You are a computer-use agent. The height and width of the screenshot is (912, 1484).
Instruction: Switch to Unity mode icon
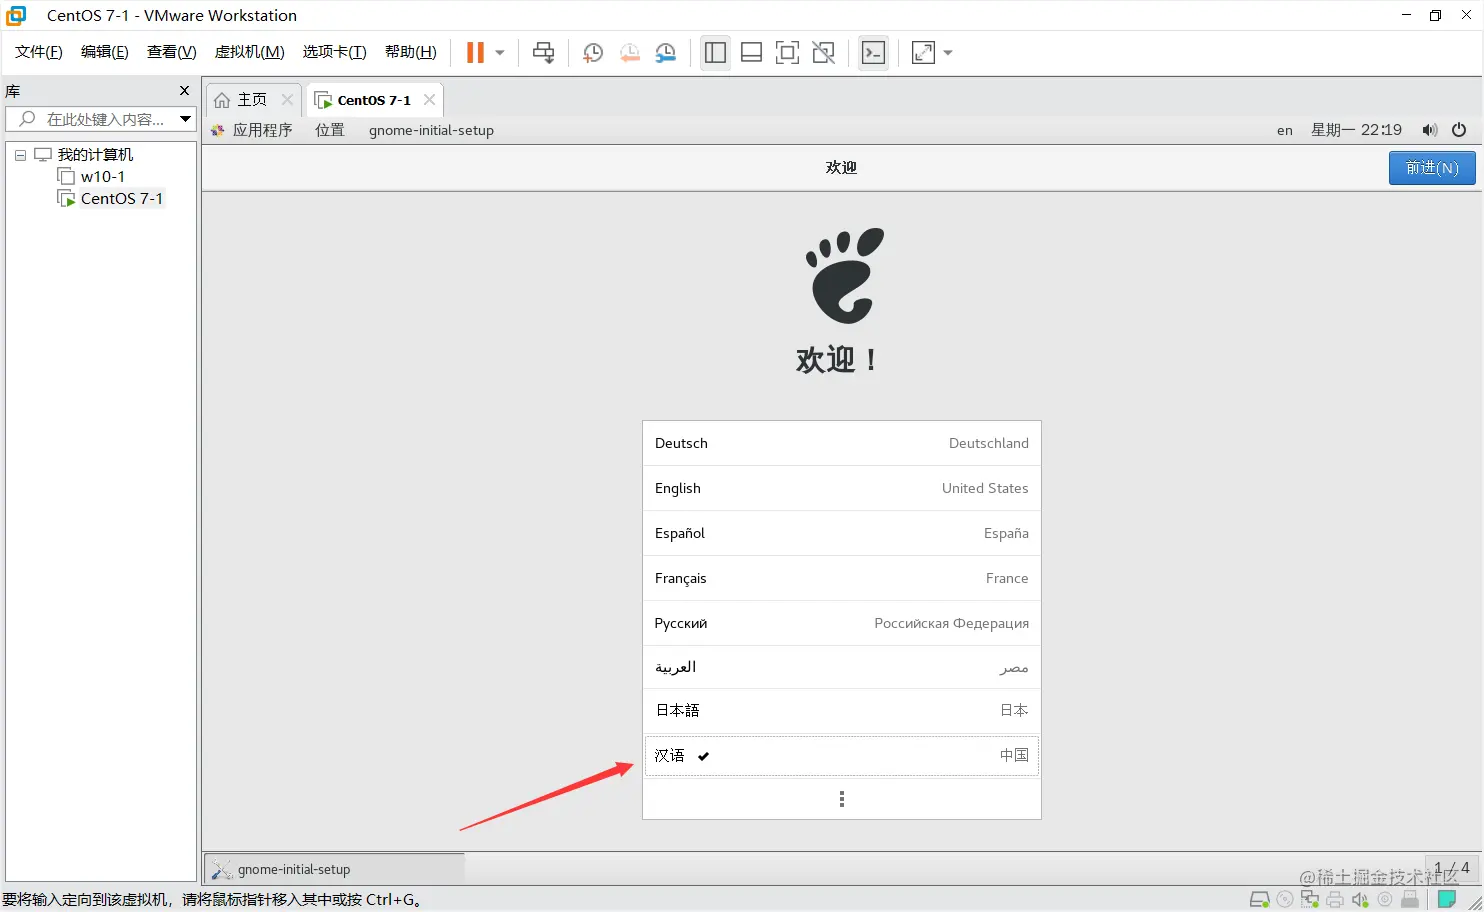coord(823,53)
